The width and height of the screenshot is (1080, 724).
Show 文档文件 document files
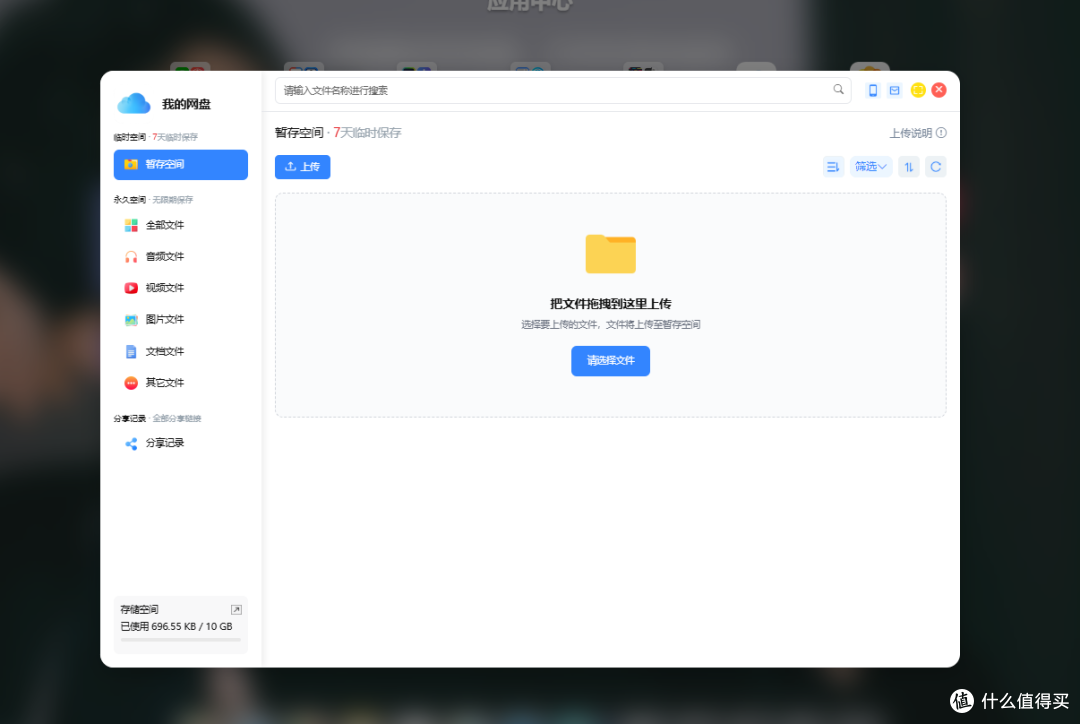pyautogui.click(x=180, y=351)
